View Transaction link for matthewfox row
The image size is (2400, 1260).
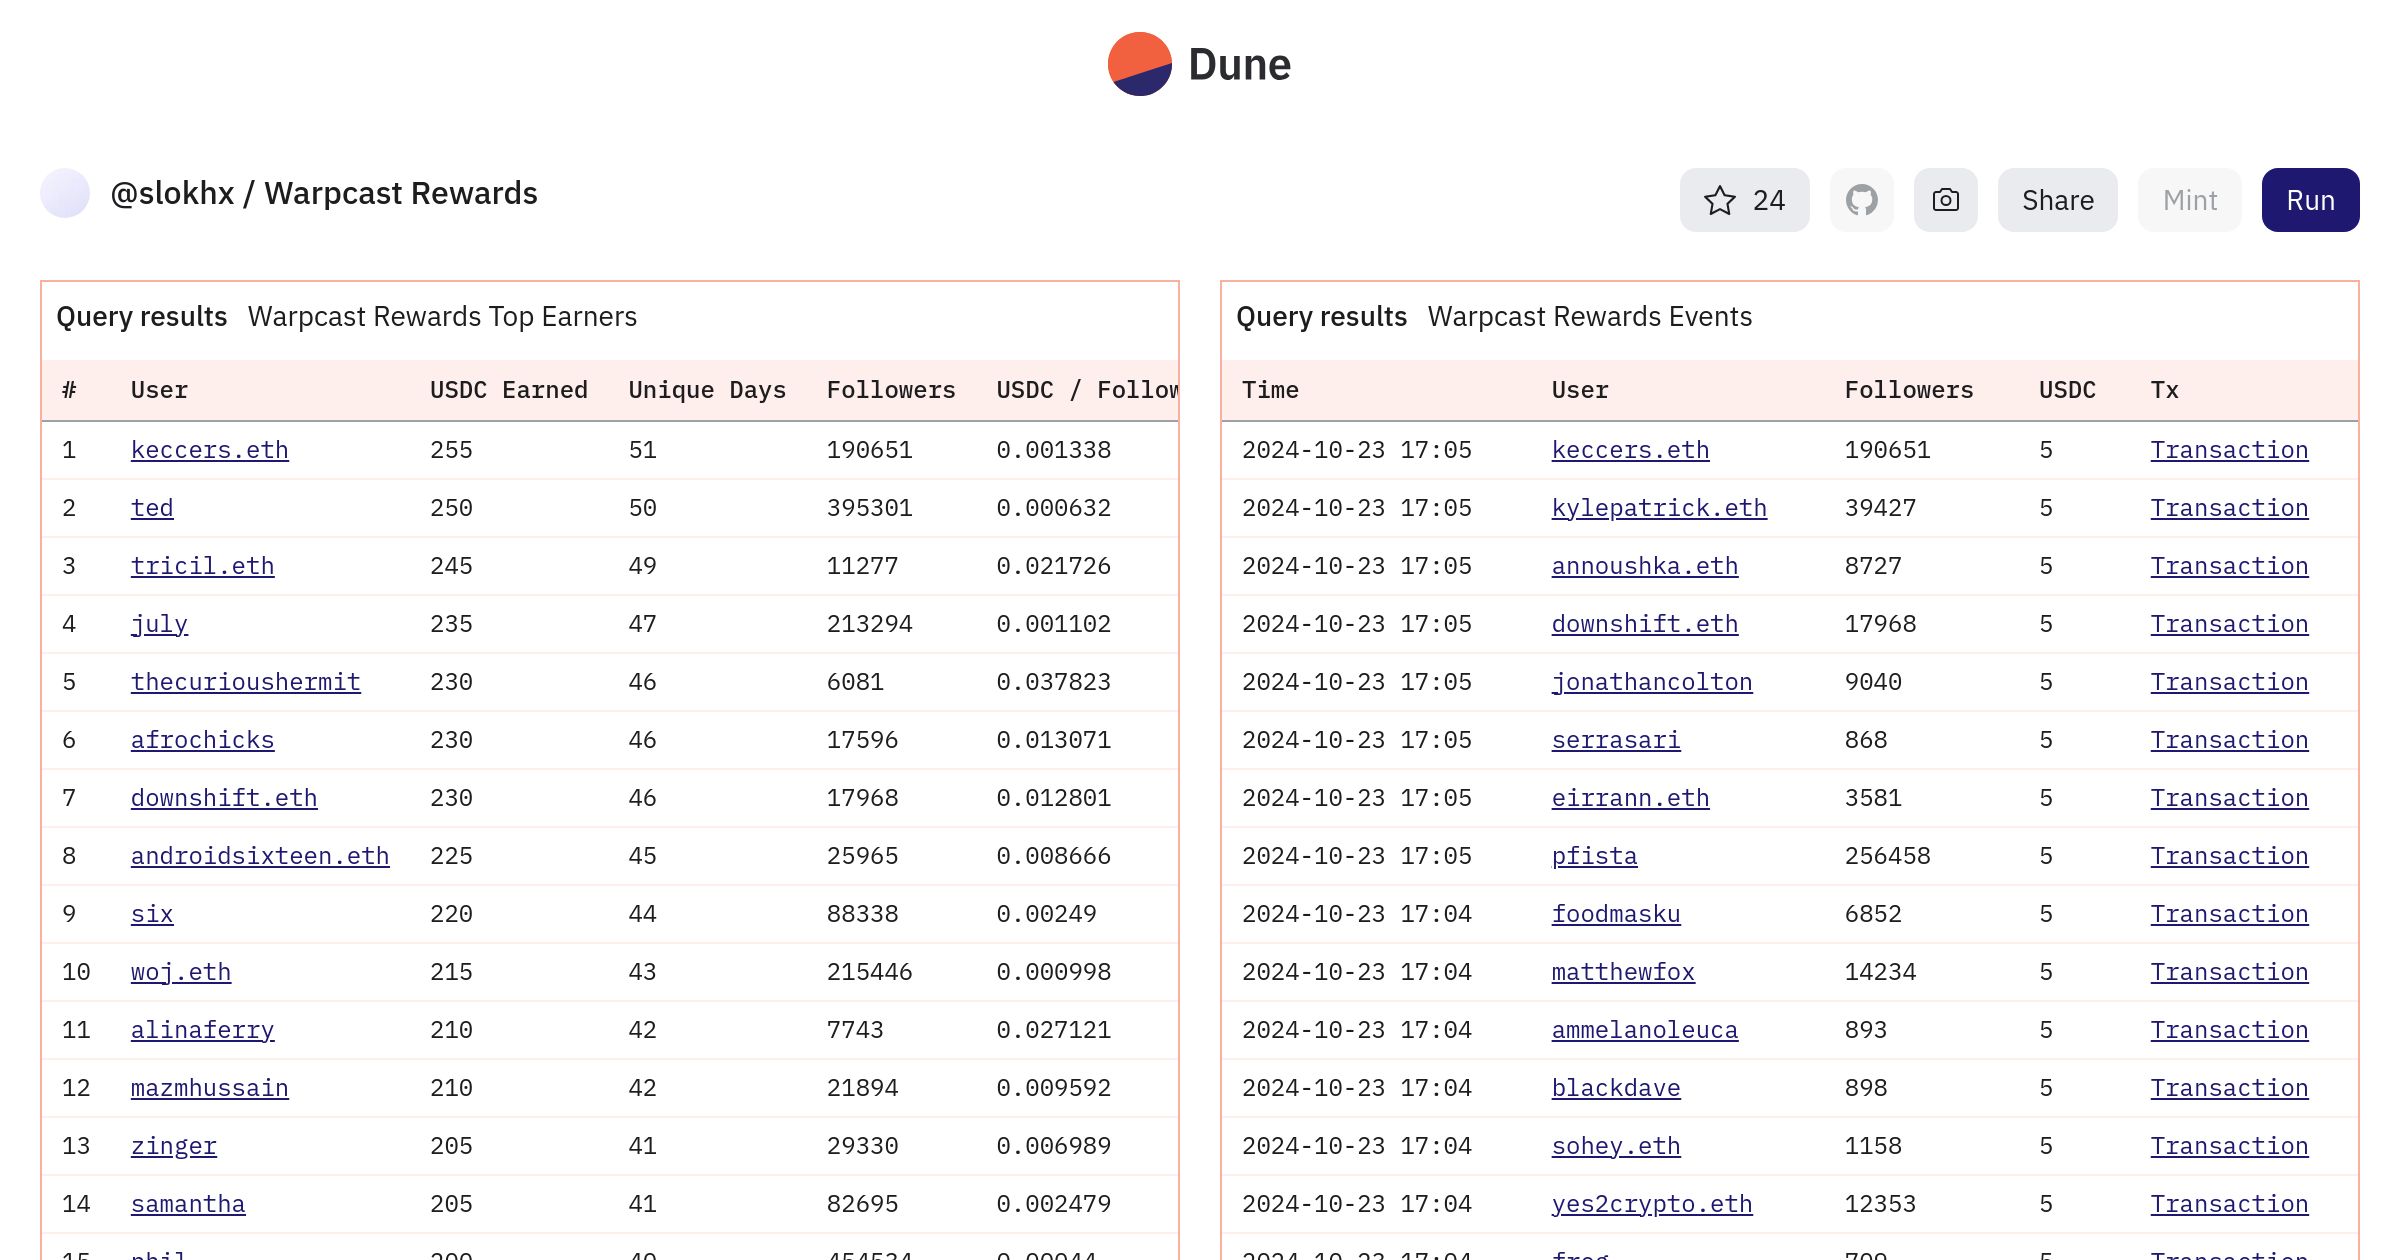[2229, 972]
